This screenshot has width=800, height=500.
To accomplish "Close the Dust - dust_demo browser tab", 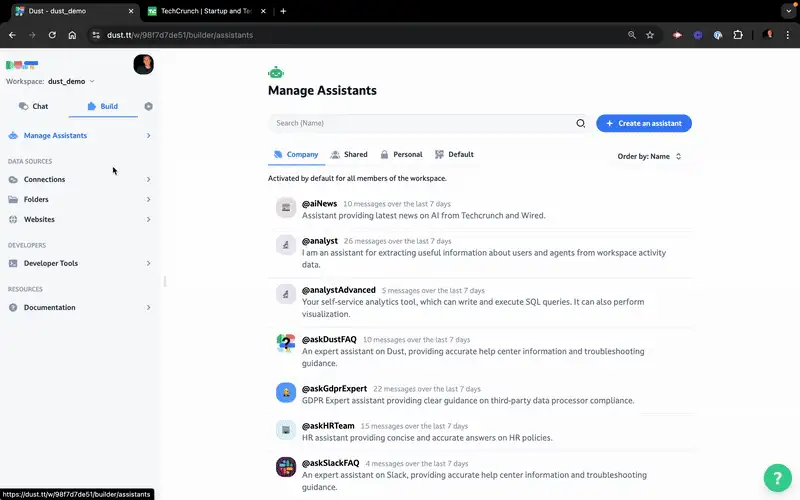I will coord(131,11).
